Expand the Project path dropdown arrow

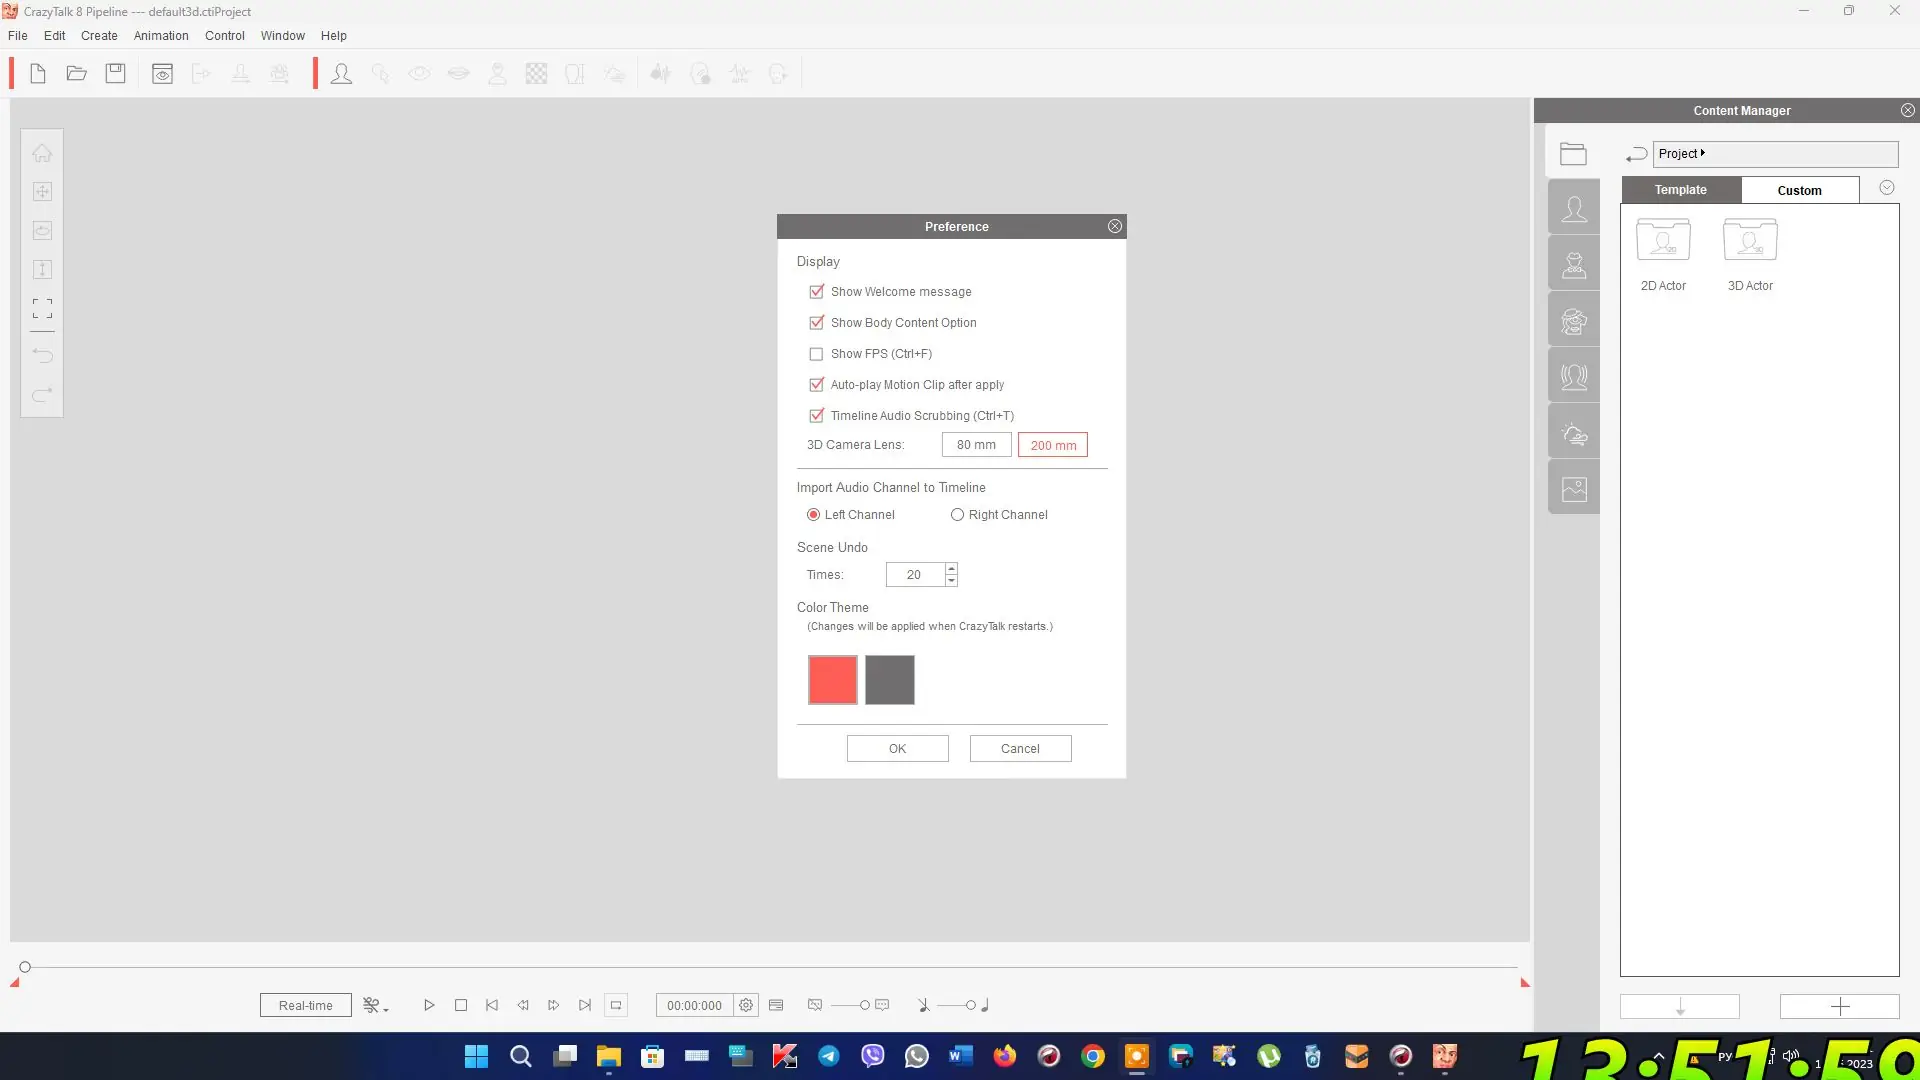tap(1703, 153)
